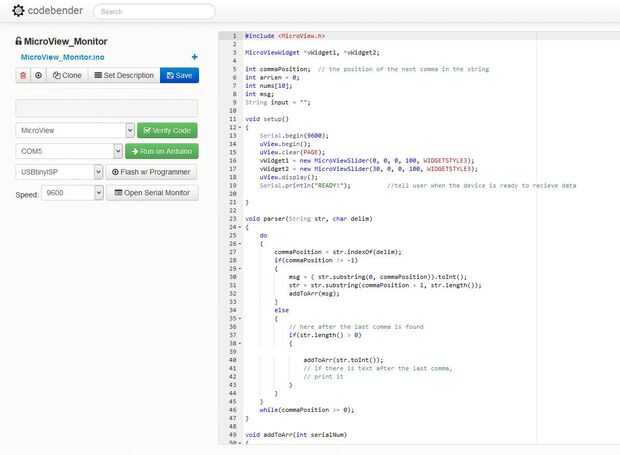
Task: Run the sketch on Arduino
Action: pyautogui.click(x=162, y=151)
